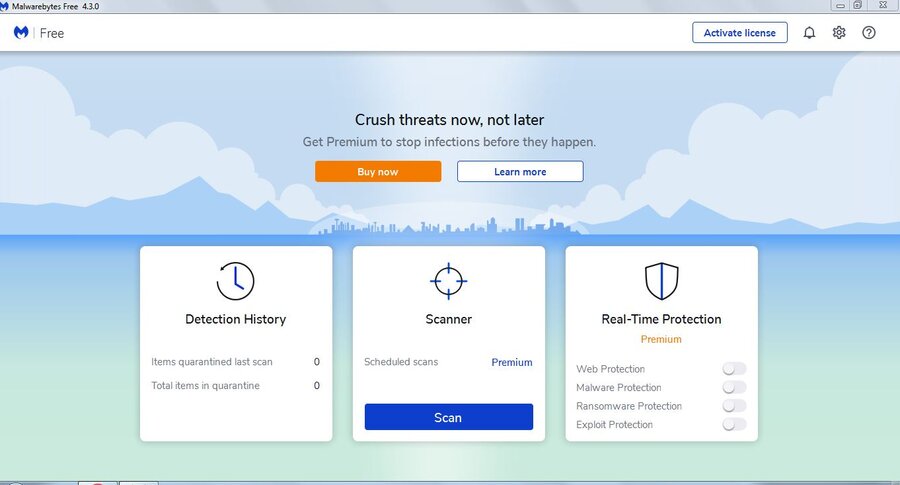
Task: Minimize the Malwarebytes window
Action: pos(840,6)
